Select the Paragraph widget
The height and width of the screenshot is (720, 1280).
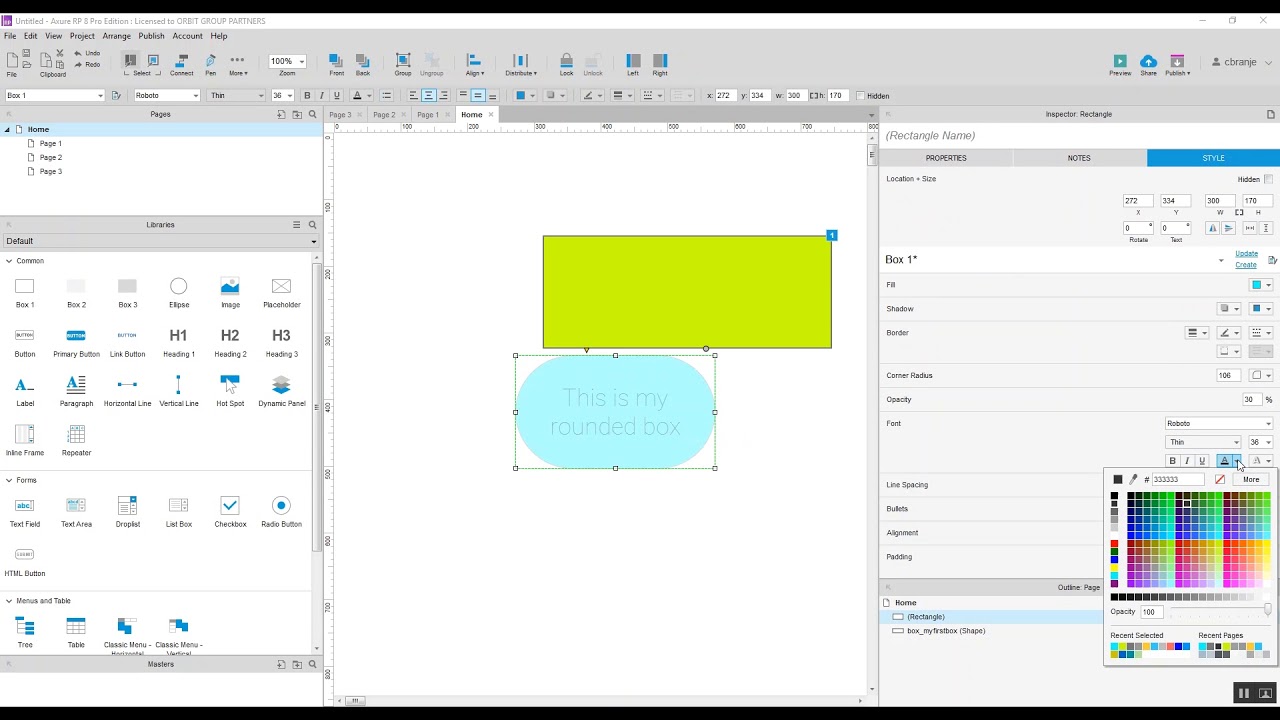[76, 391]
